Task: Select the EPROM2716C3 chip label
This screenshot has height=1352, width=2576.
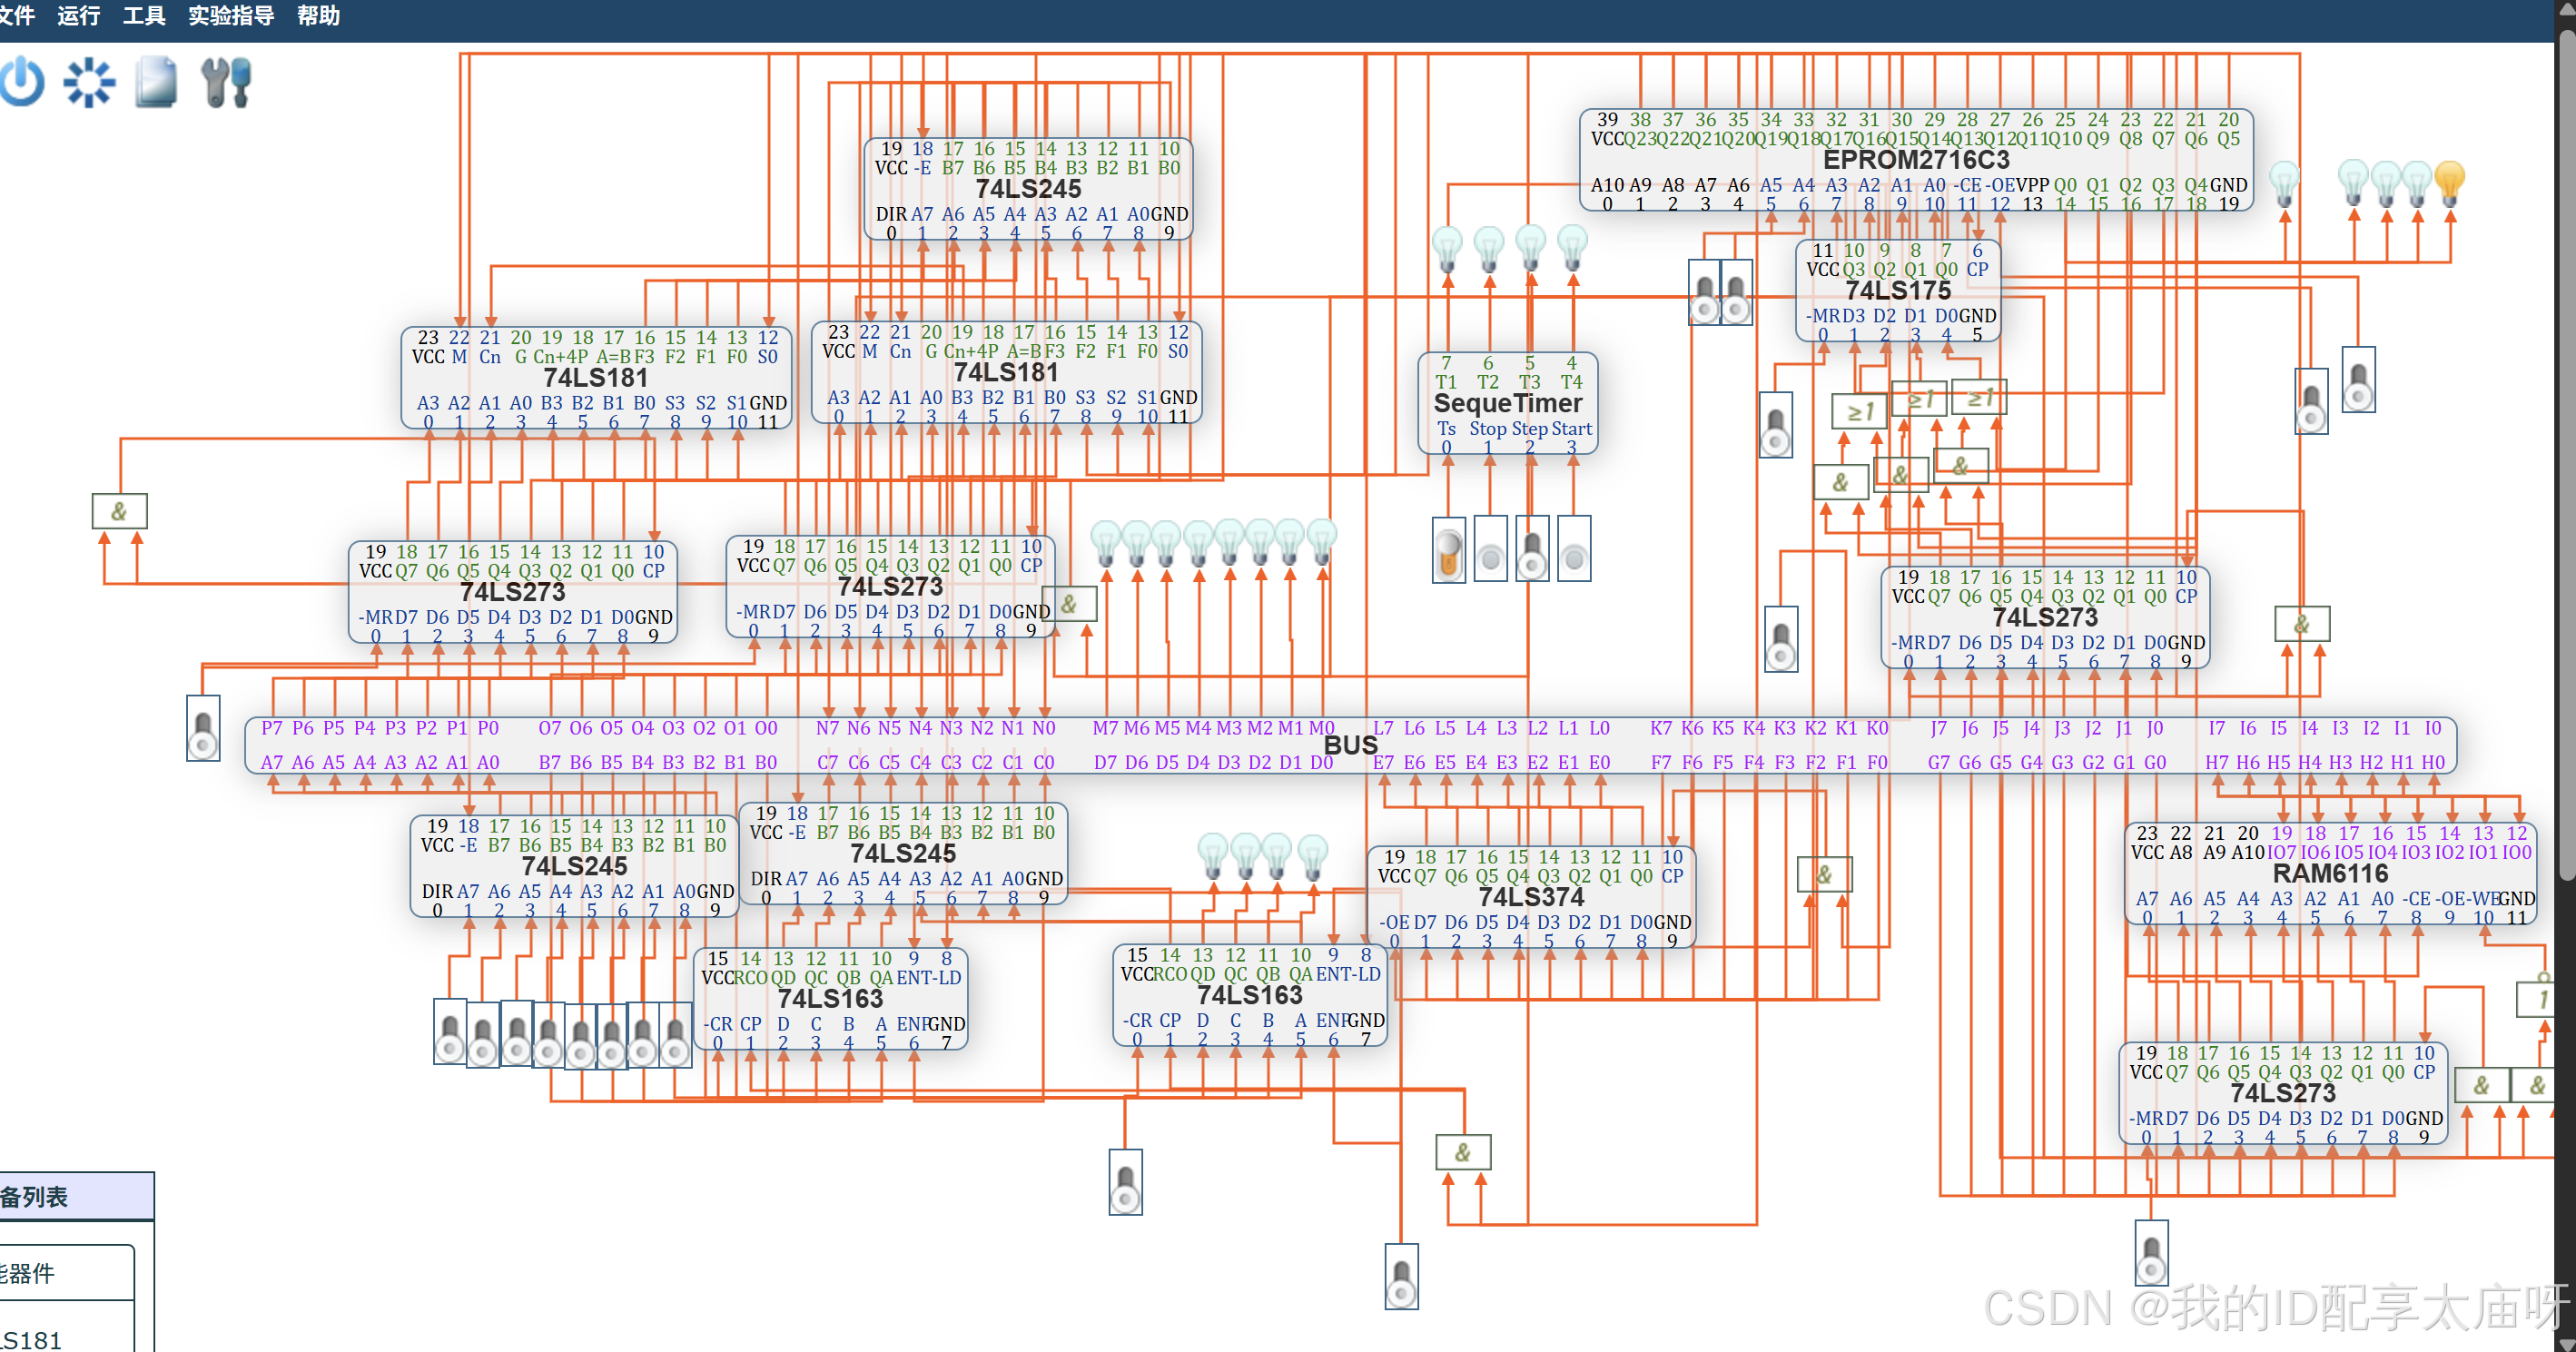Action: [1915, 160]
